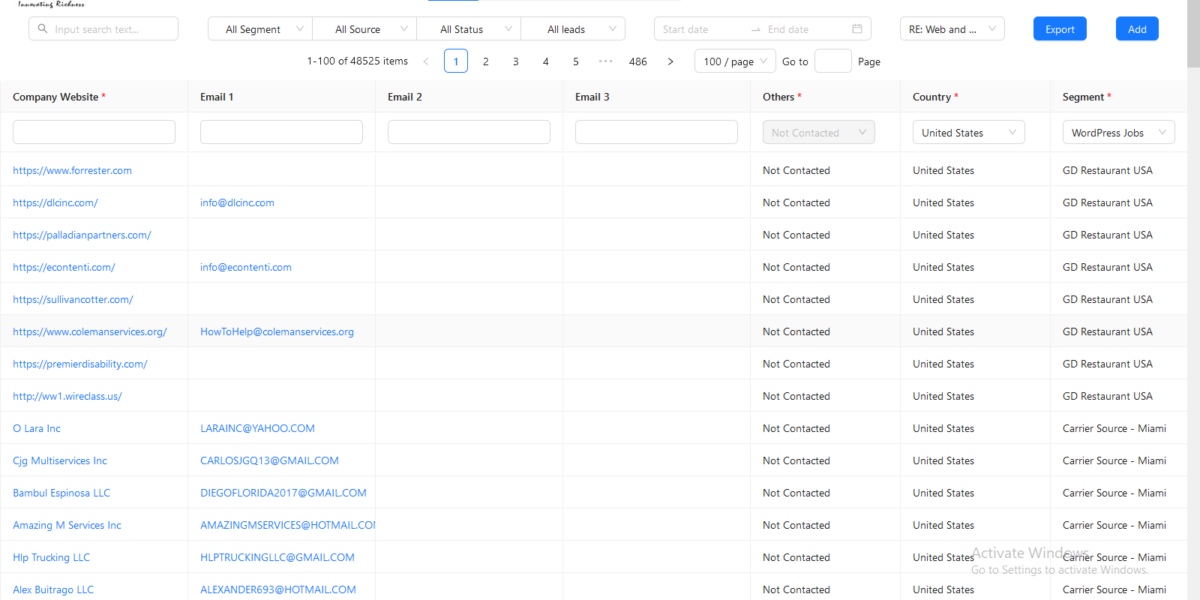Screen dimensions: 1200x600
Task: Open the date range calendar icon
Action: click(857, 29)
